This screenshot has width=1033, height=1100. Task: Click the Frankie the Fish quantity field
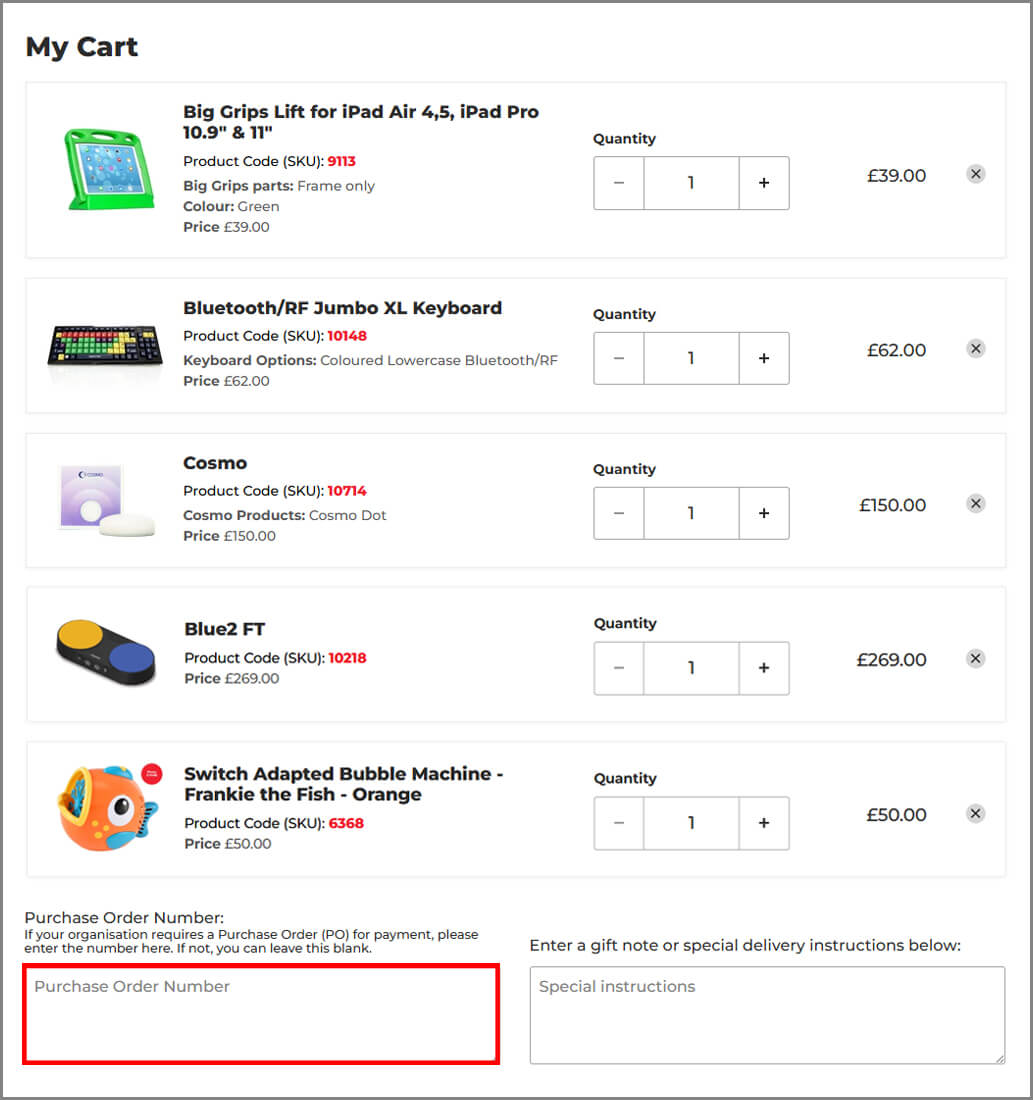tap(691, 824)
